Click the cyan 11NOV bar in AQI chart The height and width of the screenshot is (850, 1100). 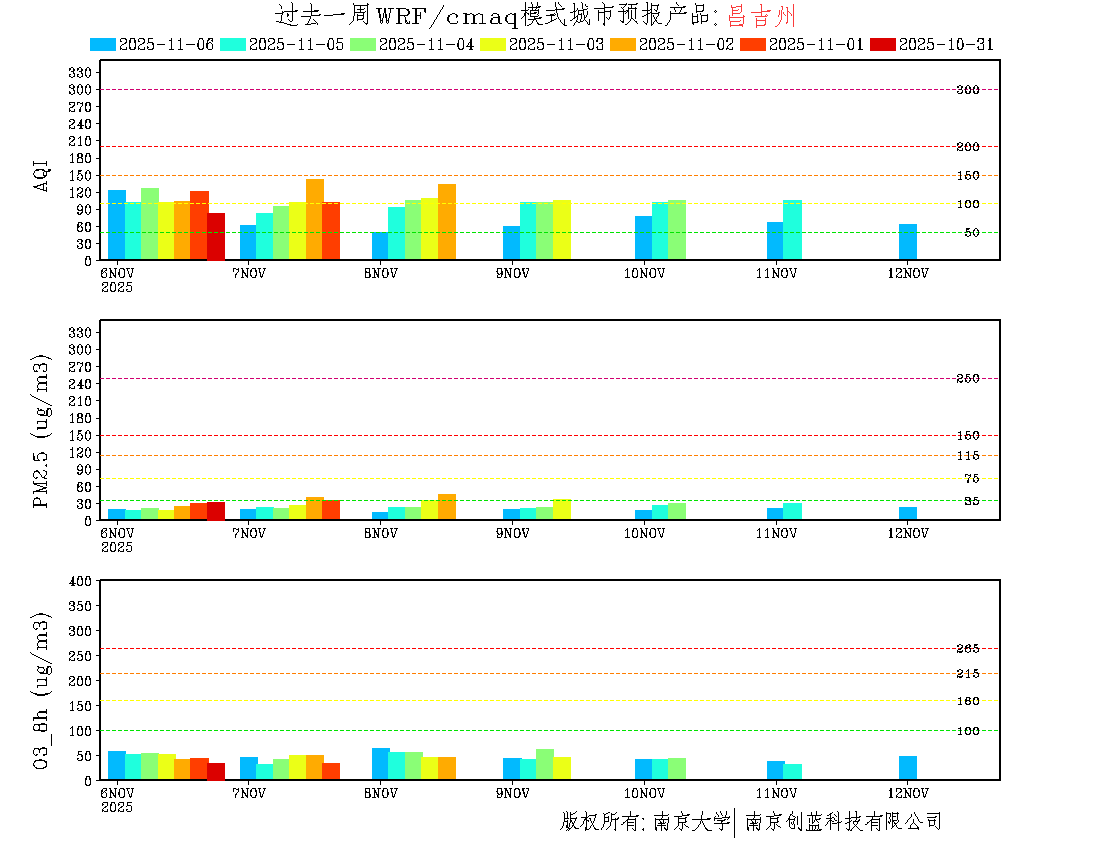[x=792, y=230]
